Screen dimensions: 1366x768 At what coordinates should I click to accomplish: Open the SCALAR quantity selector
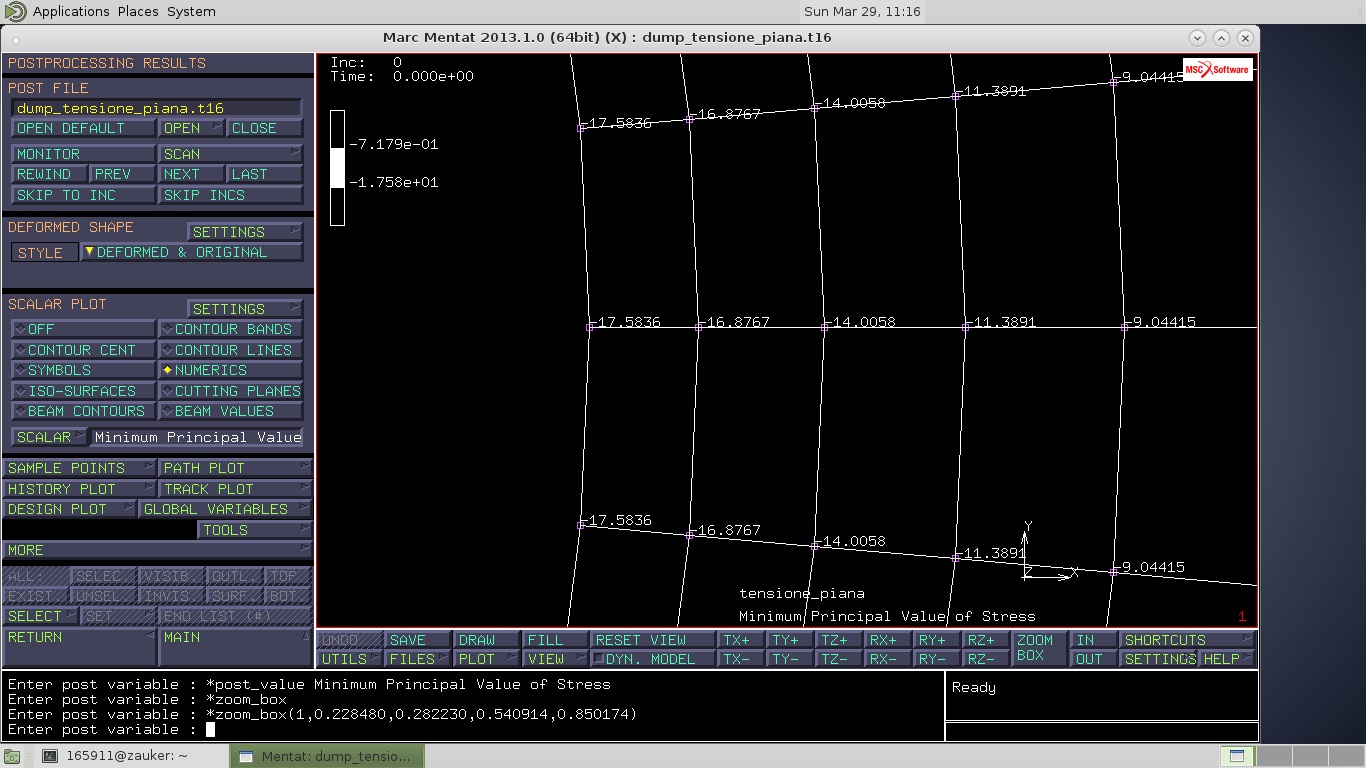pos(49,437)
